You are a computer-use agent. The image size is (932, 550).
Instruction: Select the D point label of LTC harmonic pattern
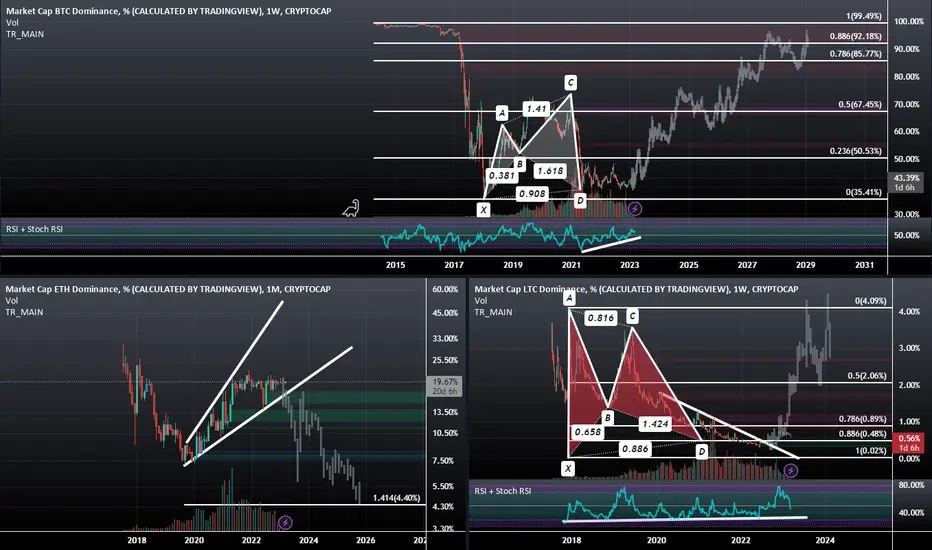point(702,451)
